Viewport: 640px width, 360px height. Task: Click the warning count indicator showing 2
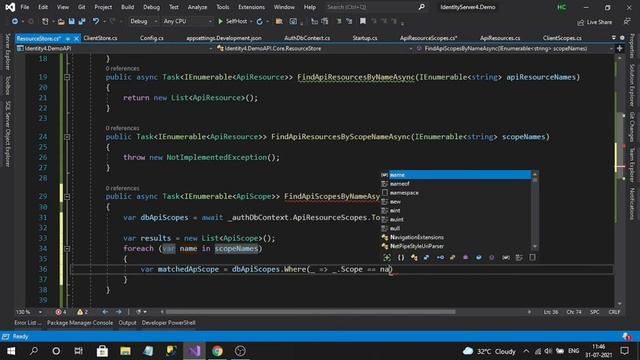tap(82, 312)
